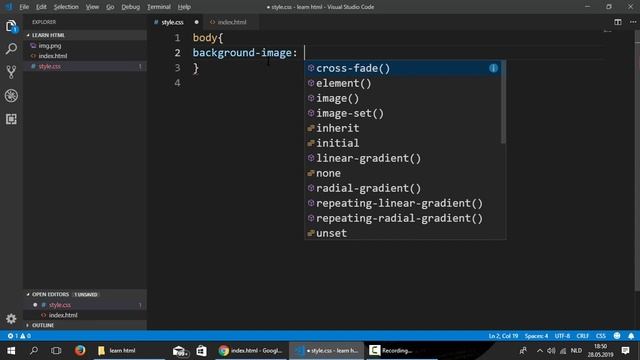Open notifications bell in status bar
Image resolution: width=640 pixels, height=360 pixels.
point(631,336)
